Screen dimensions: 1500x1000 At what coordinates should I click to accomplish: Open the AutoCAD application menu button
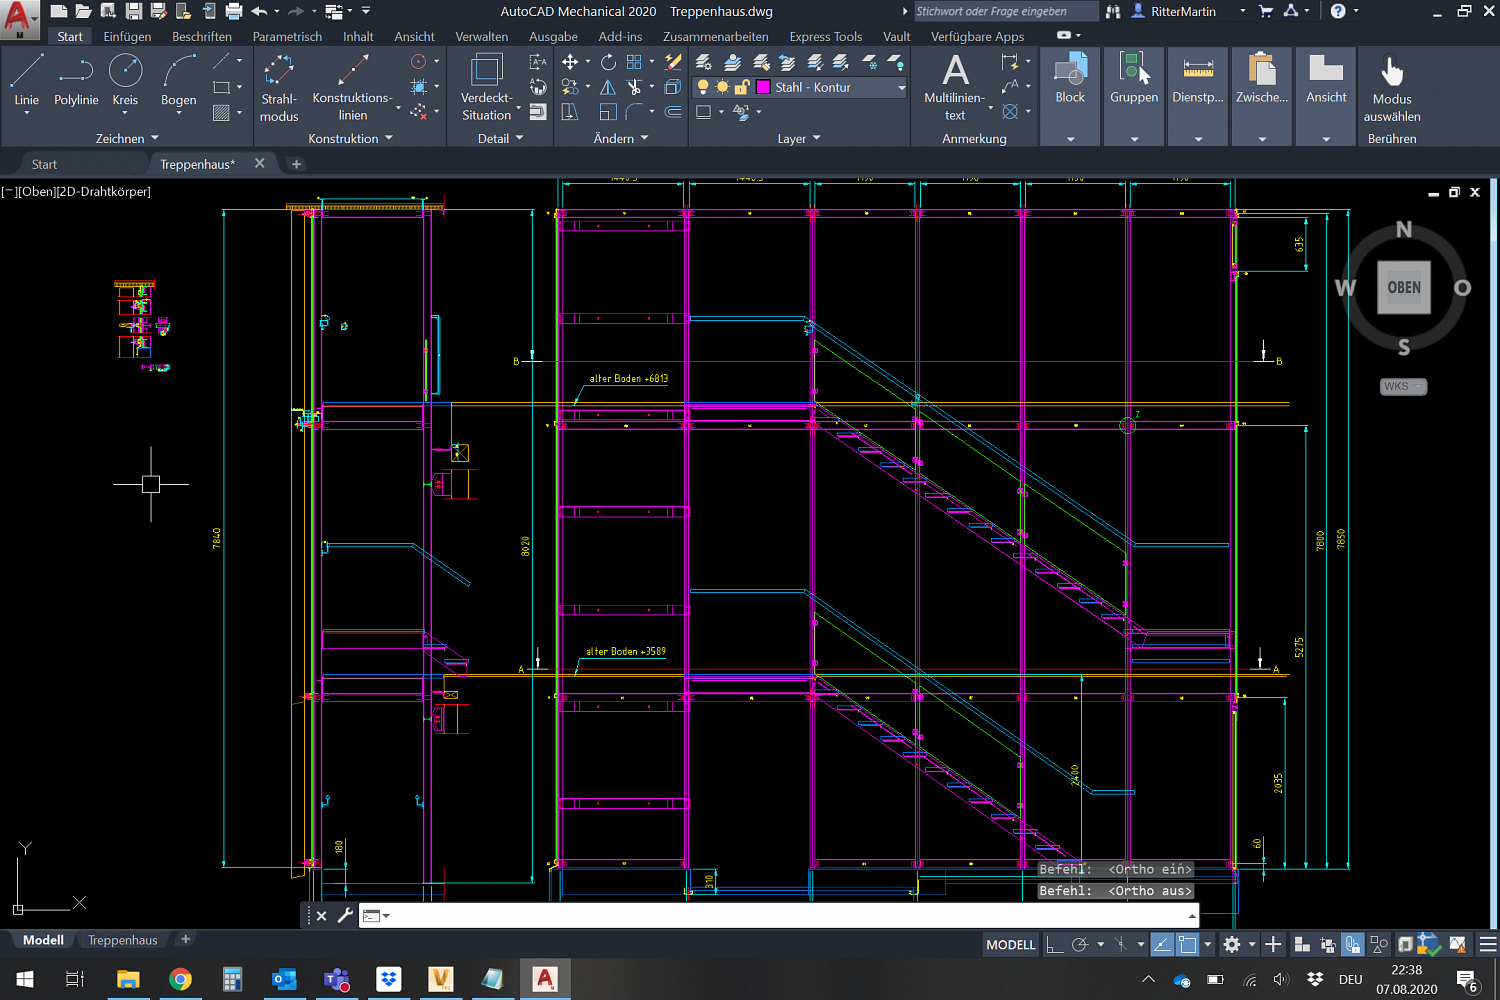click(x=19, y=18)
